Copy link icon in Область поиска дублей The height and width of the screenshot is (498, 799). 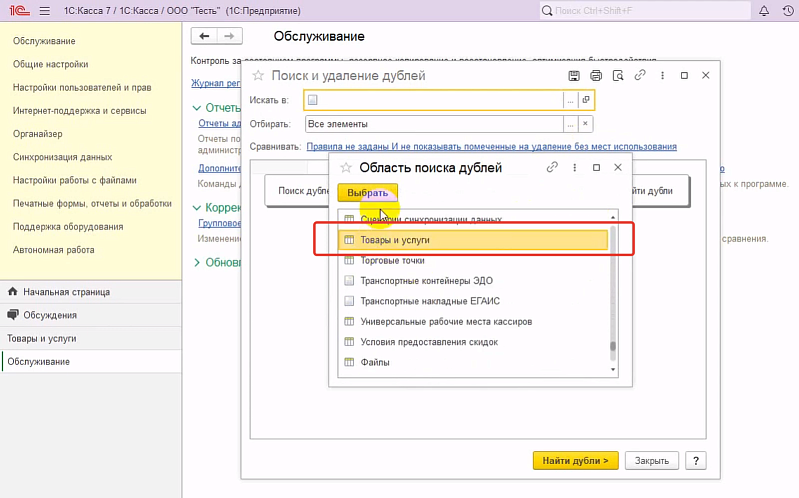coord(551,168)
